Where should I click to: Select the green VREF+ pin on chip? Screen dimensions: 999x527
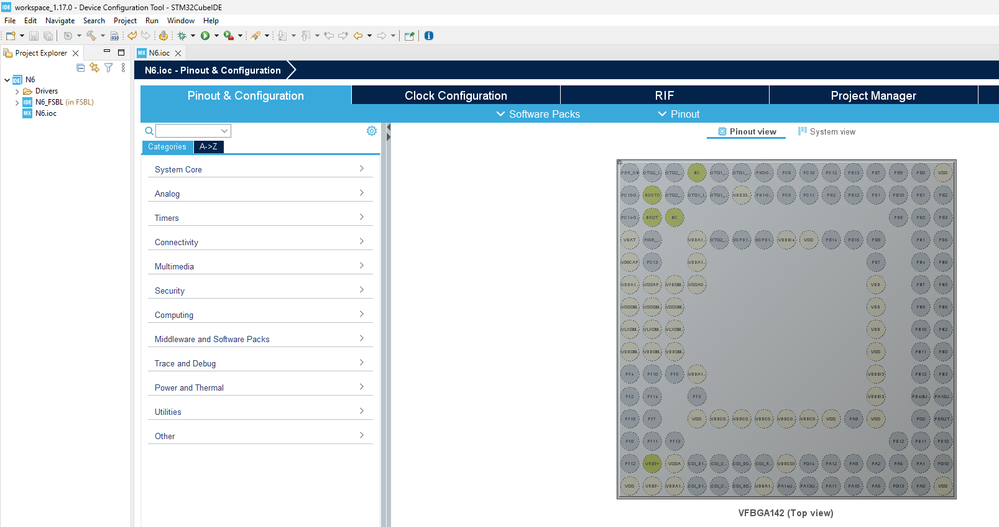[x=652, y=464]
